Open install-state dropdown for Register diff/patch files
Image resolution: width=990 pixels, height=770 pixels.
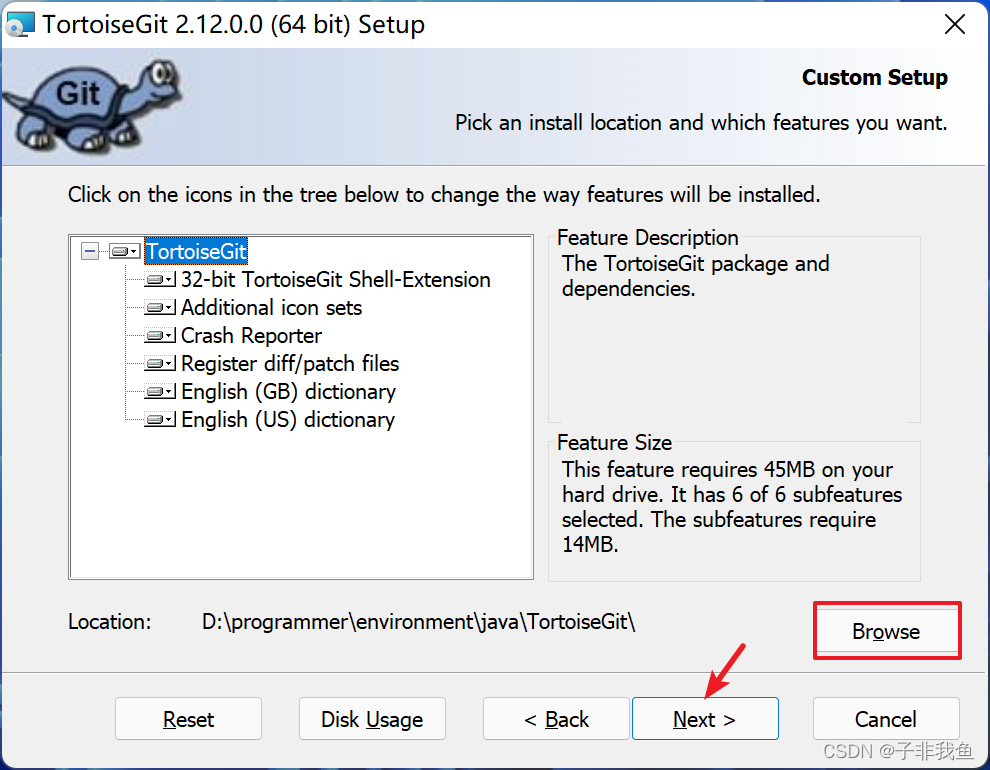[x=160, y=364]
